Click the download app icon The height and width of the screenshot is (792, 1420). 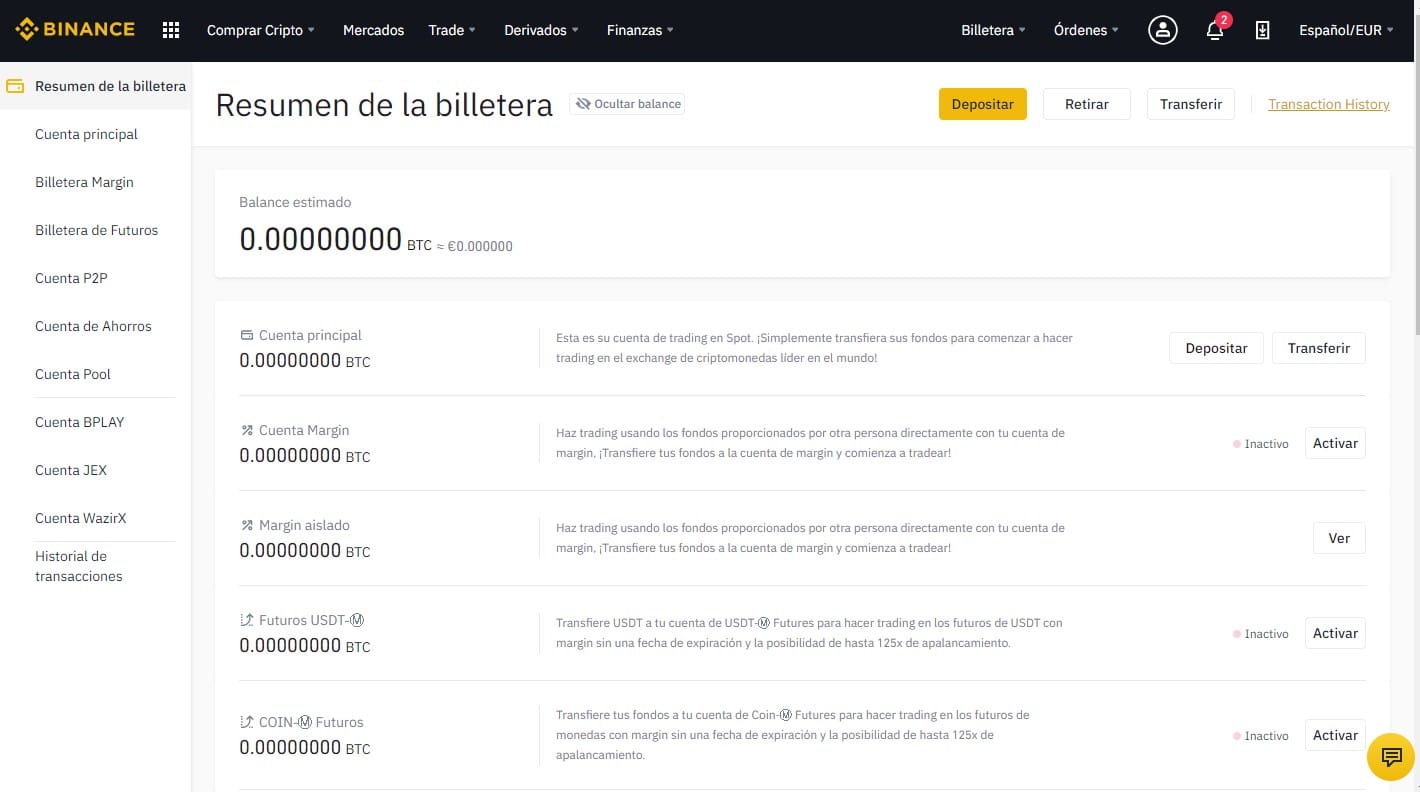click(1262, 30)
